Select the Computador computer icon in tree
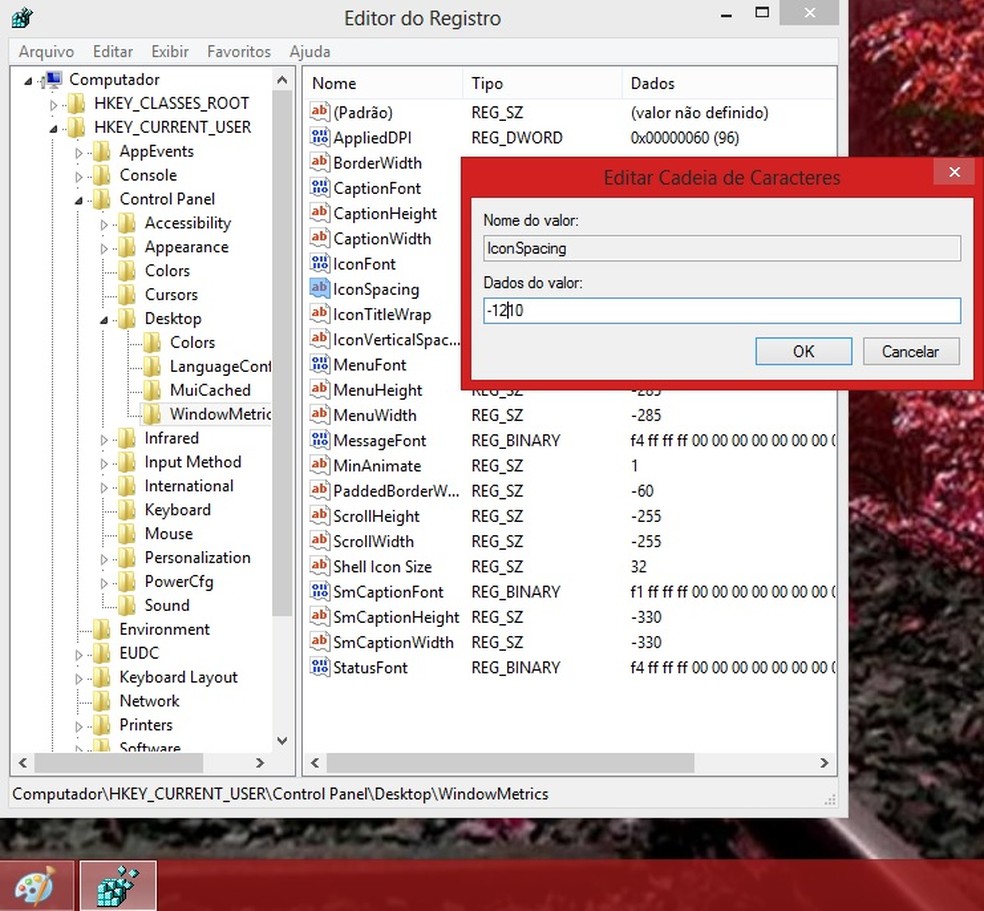Viewport: 984px width, 911px height. pyautogui.click(x=53, y=80)
